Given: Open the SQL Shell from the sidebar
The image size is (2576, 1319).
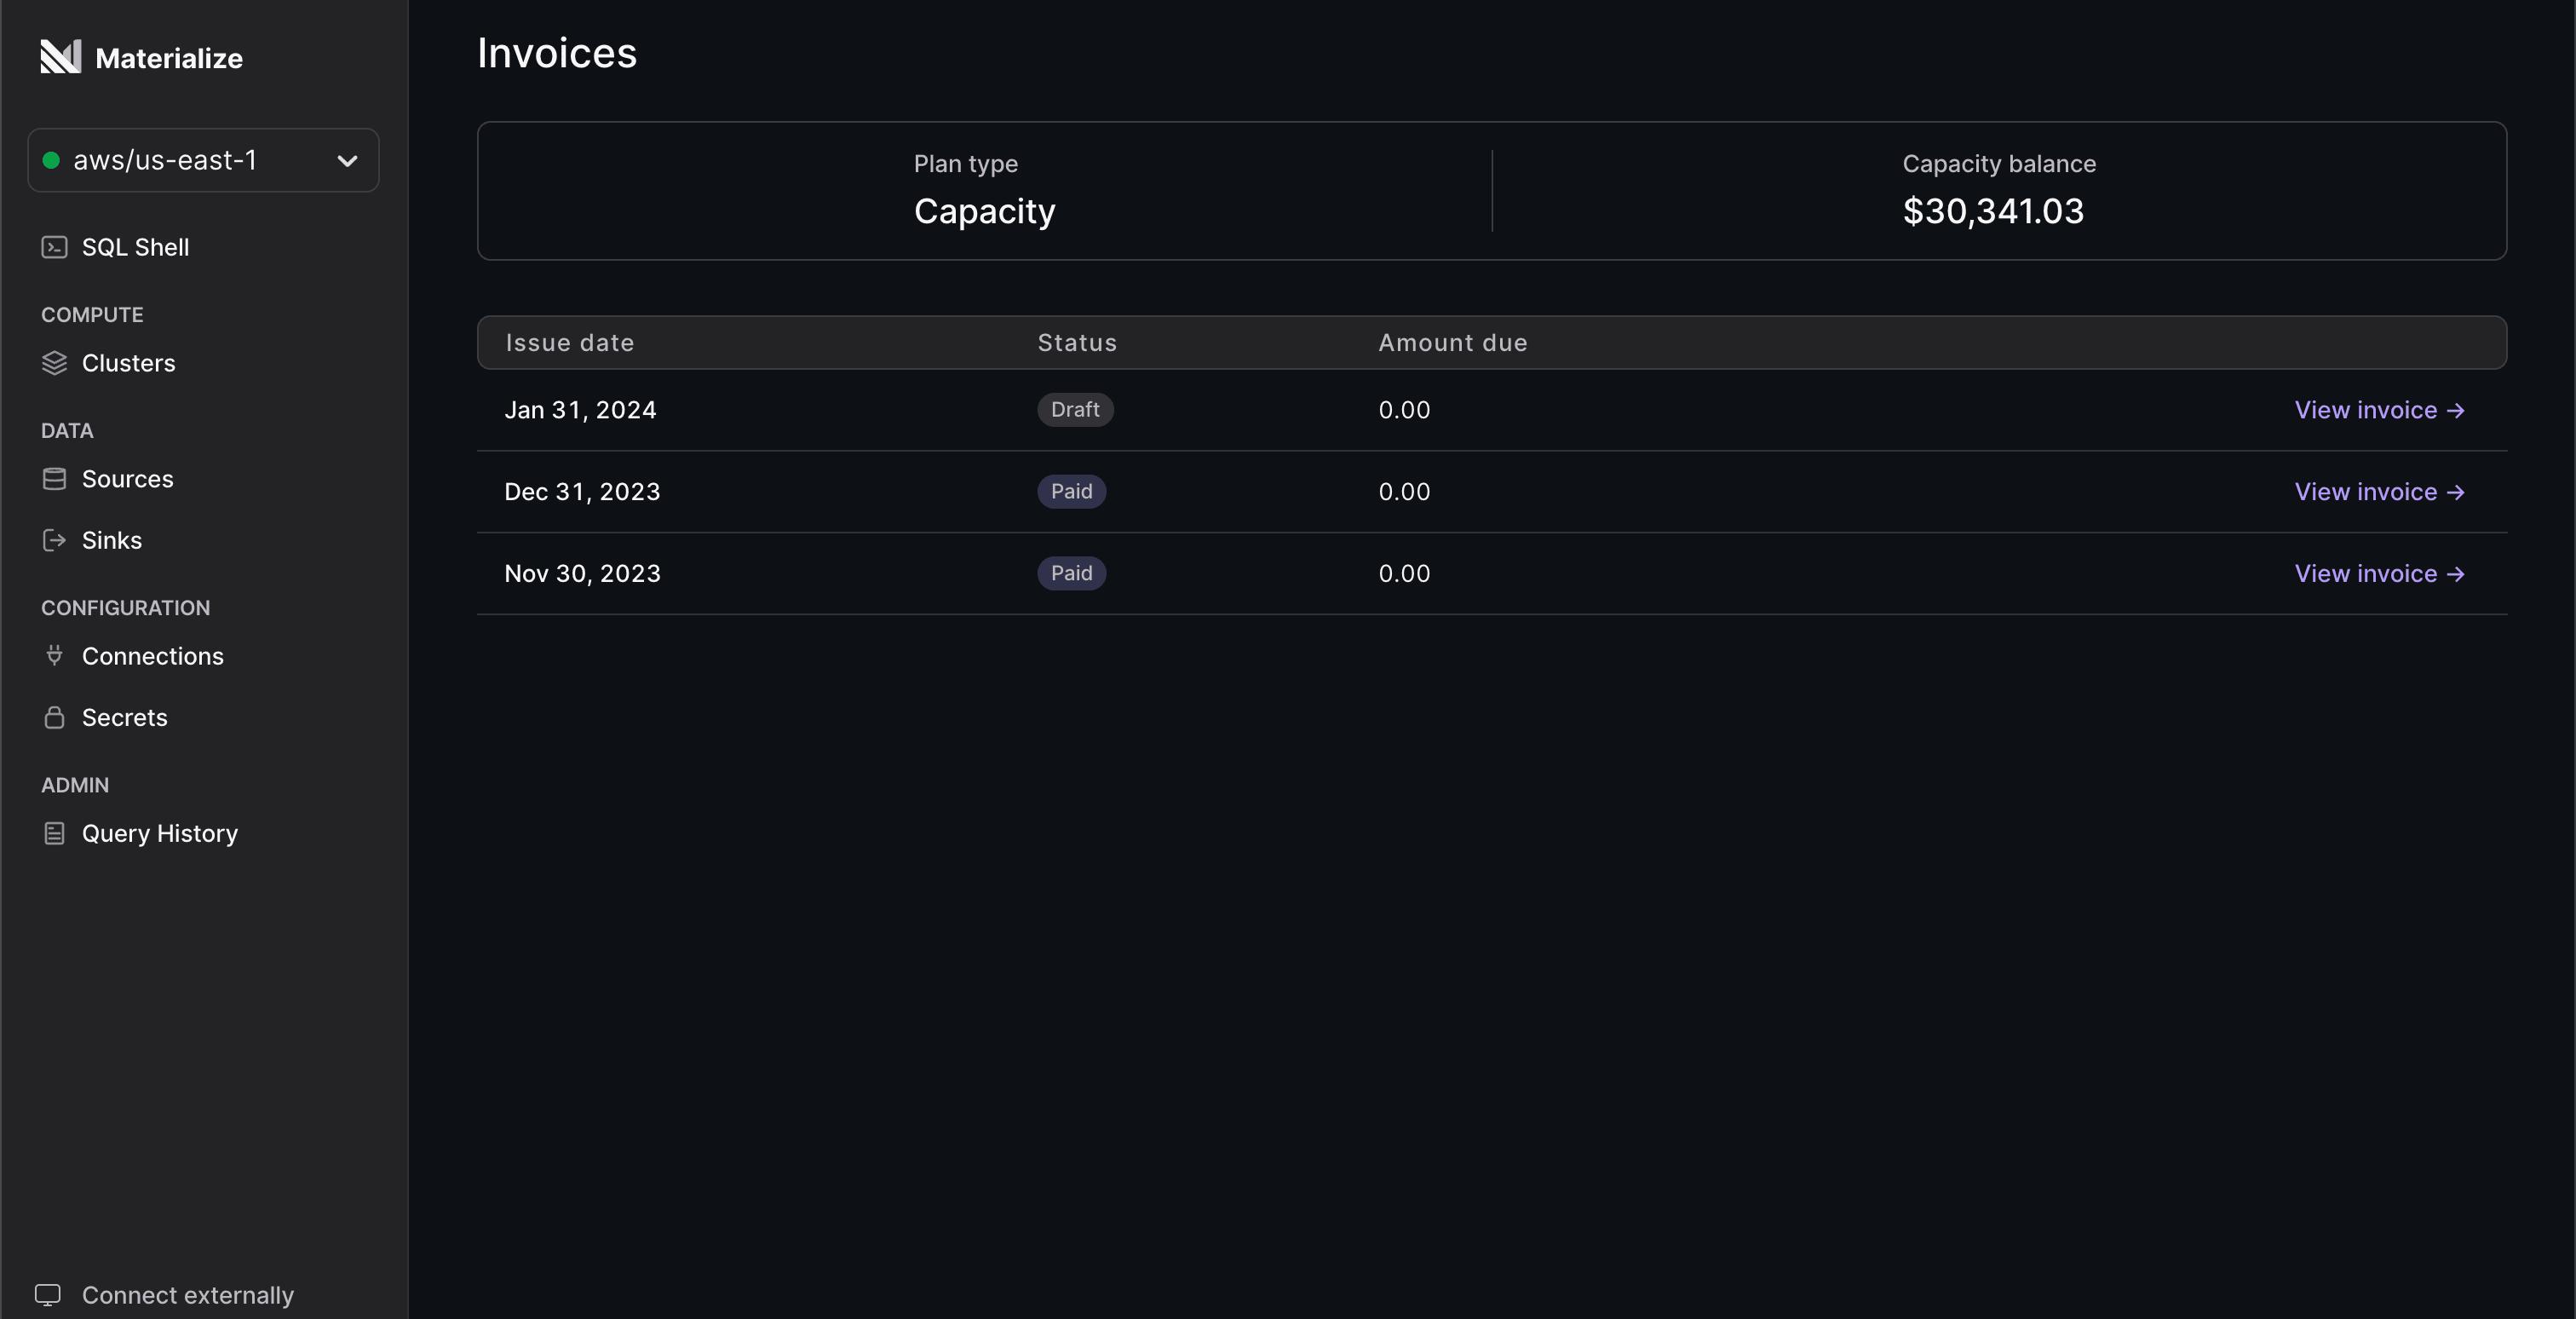Looking at the screenshot, I should (135, 247).
